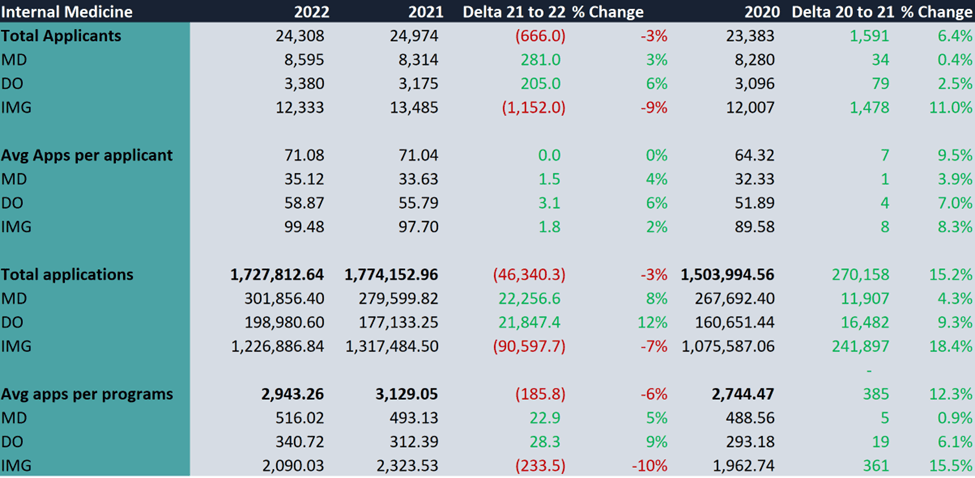Select the 2022 column header
This screenshot has height=478, width=975.
pos(305,12)
